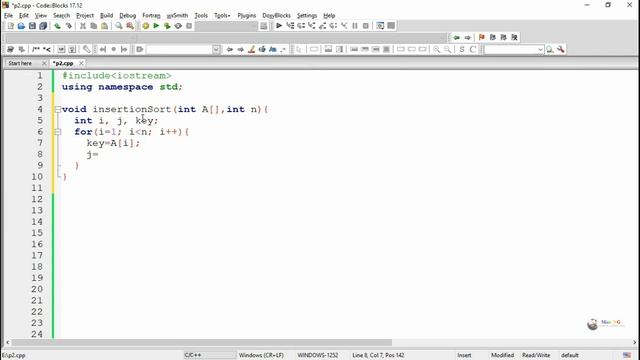Pause the debugger
This screenshot has height=360, width=640.
click(x=355, y=26)
